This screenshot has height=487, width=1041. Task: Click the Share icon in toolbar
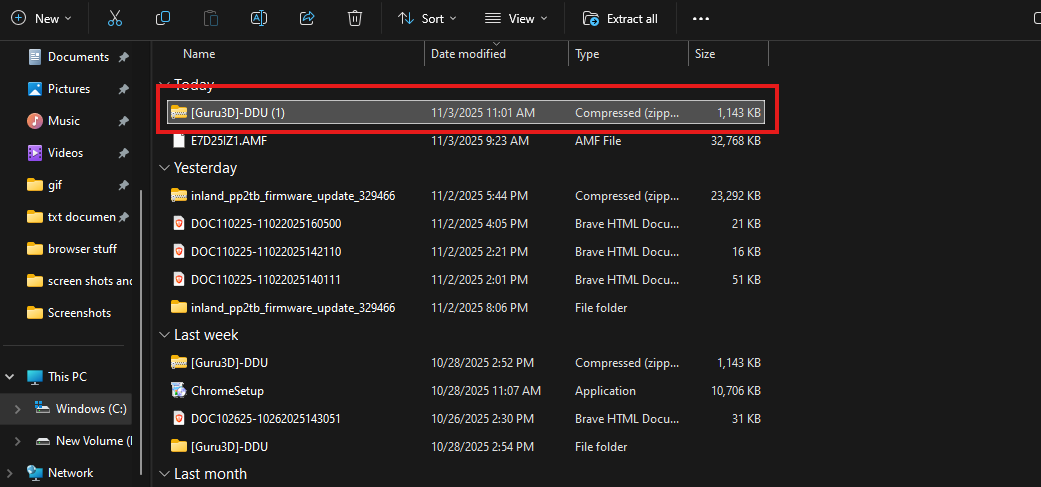[307, 19]
